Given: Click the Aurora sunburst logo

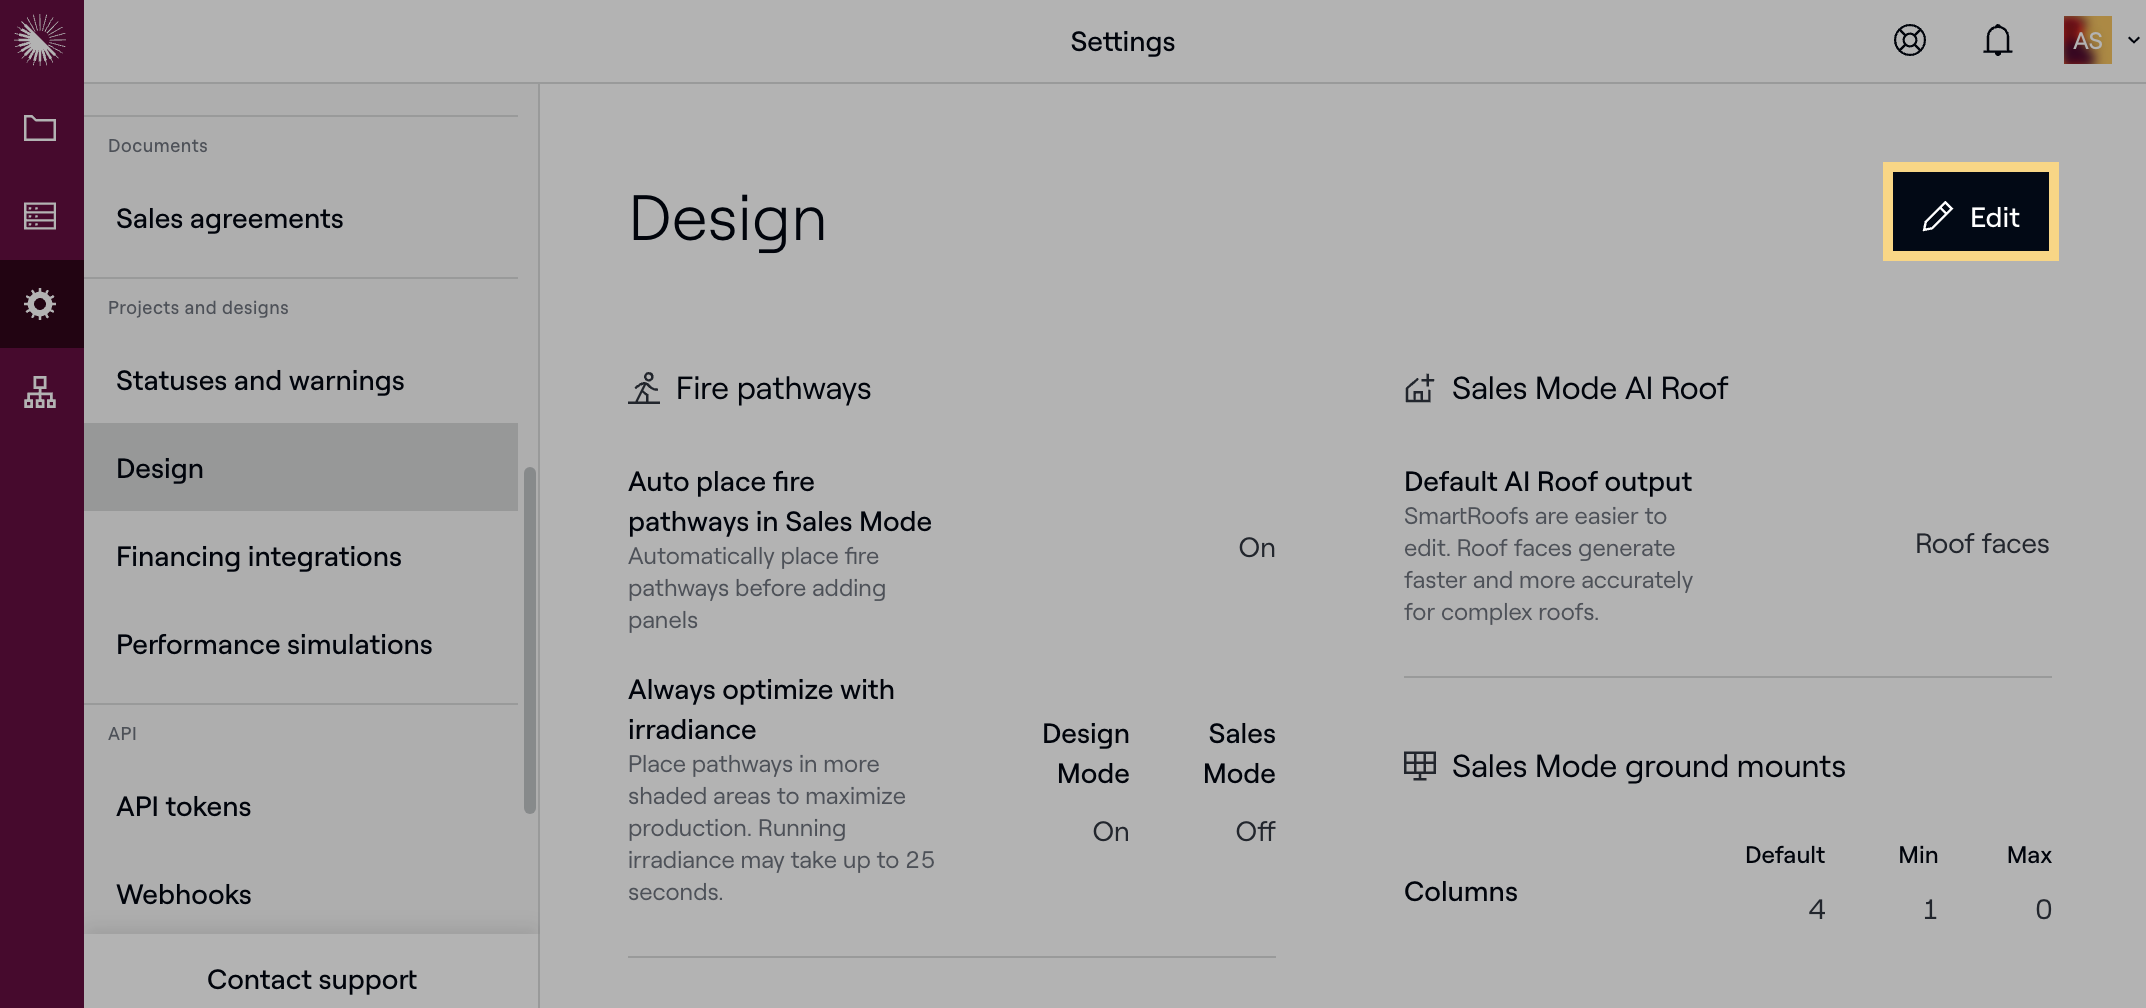Looking at the screenshot, I should (x=40, y=40).
